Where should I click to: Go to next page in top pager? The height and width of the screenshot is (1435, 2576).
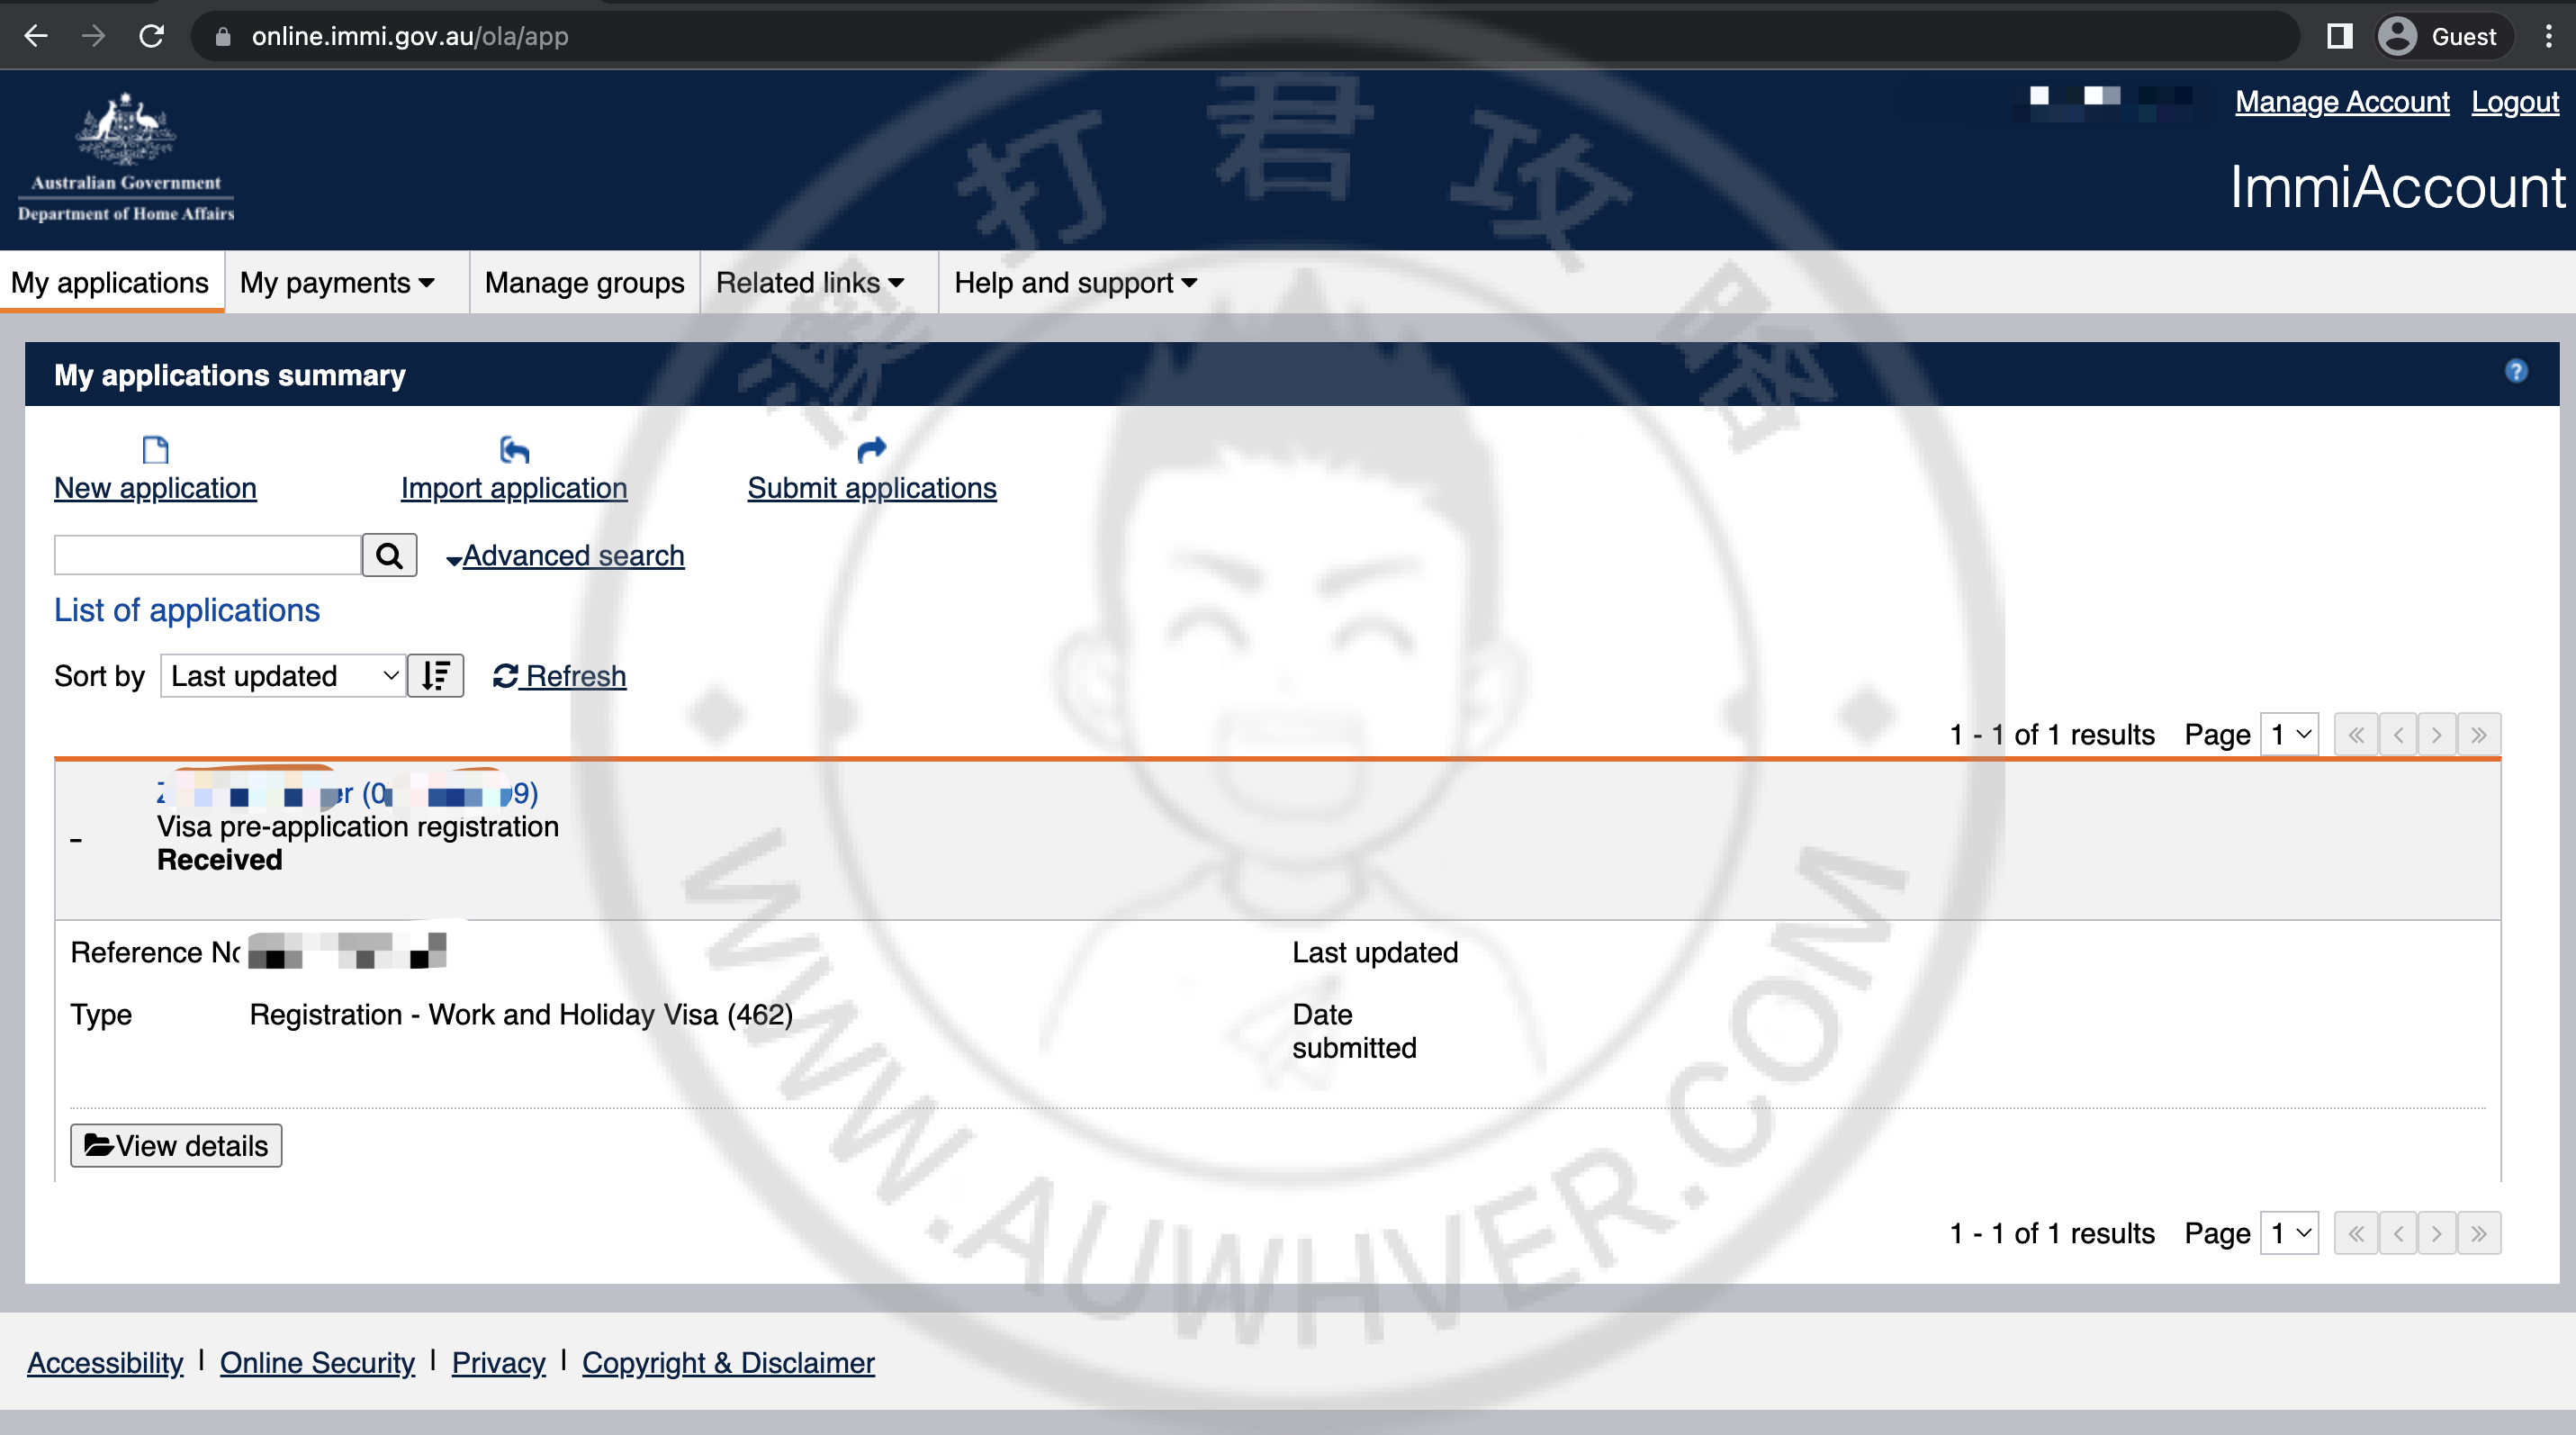pyautogui.click(x=2438, y=735)
